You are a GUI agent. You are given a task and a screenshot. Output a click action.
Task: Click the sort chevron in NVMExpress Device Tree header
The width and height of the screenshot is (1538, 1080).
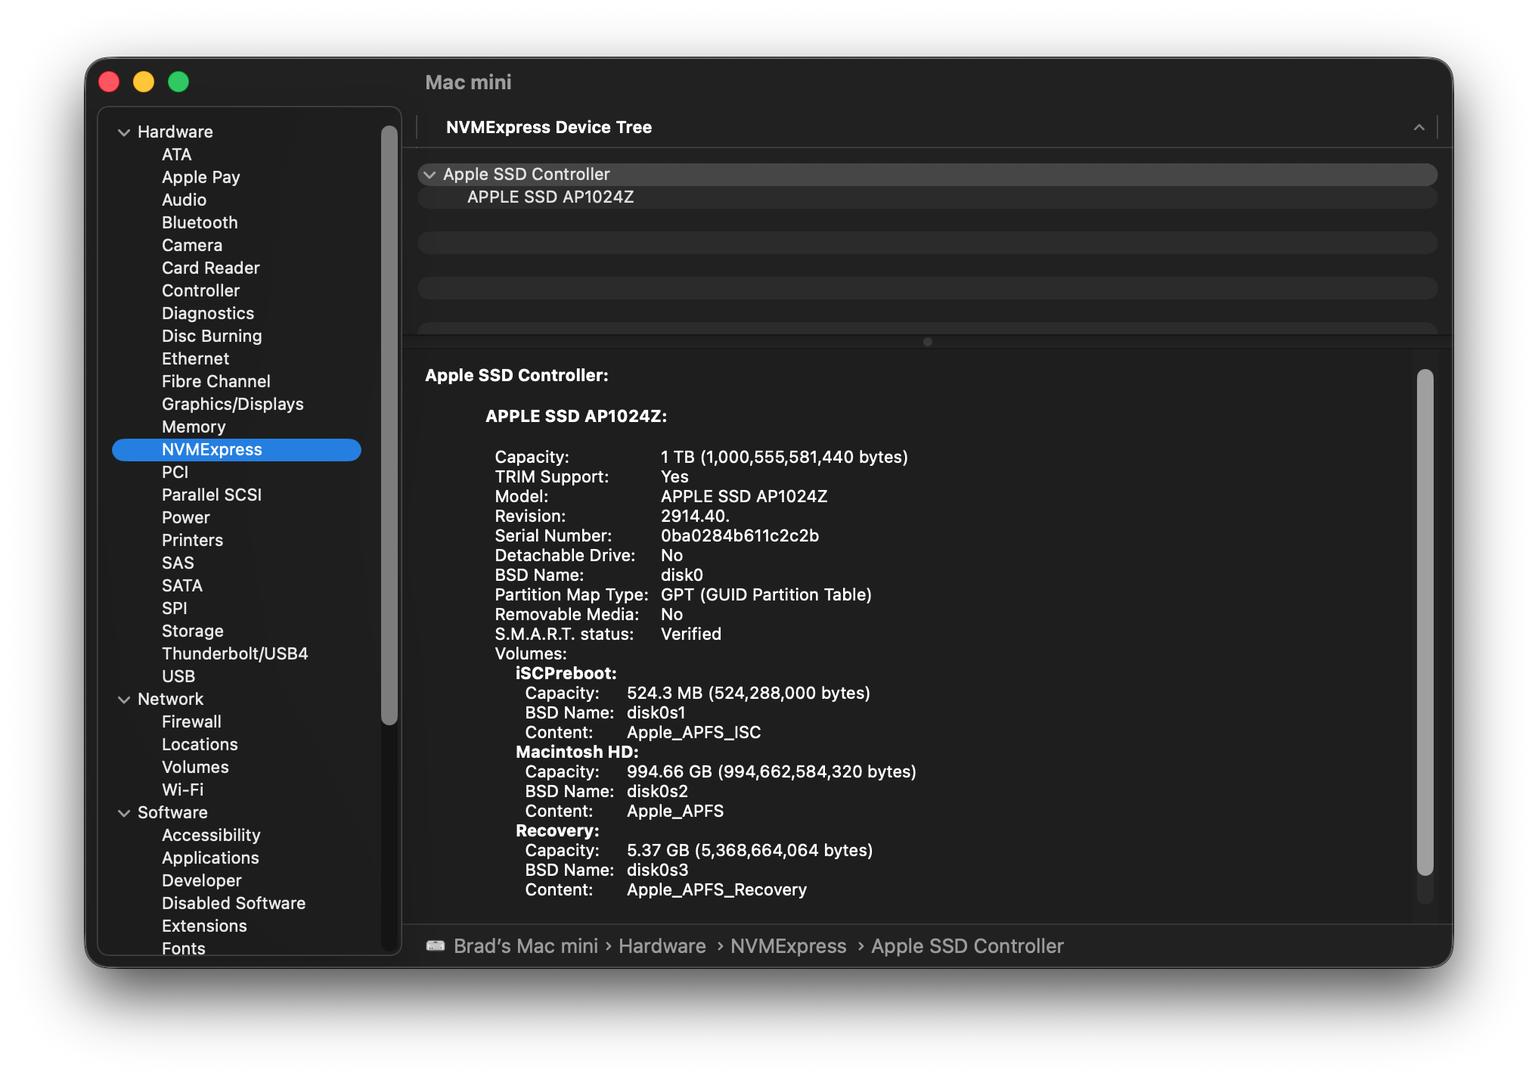click(x=1418, y=128)
